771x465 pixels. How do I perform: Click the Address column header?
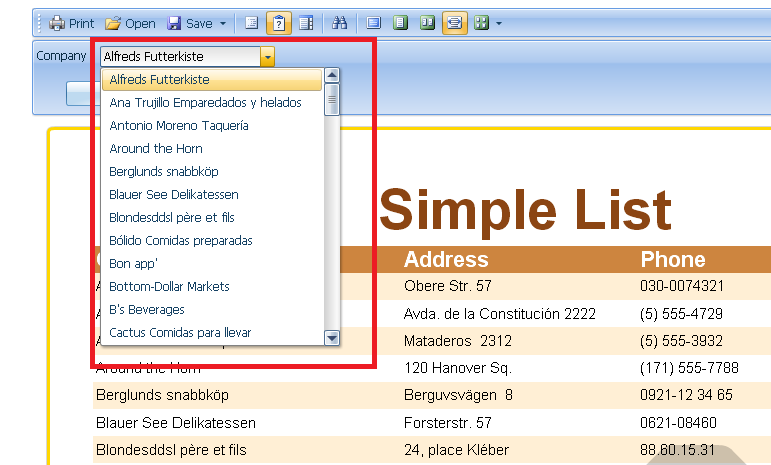(x=446, y=260)
